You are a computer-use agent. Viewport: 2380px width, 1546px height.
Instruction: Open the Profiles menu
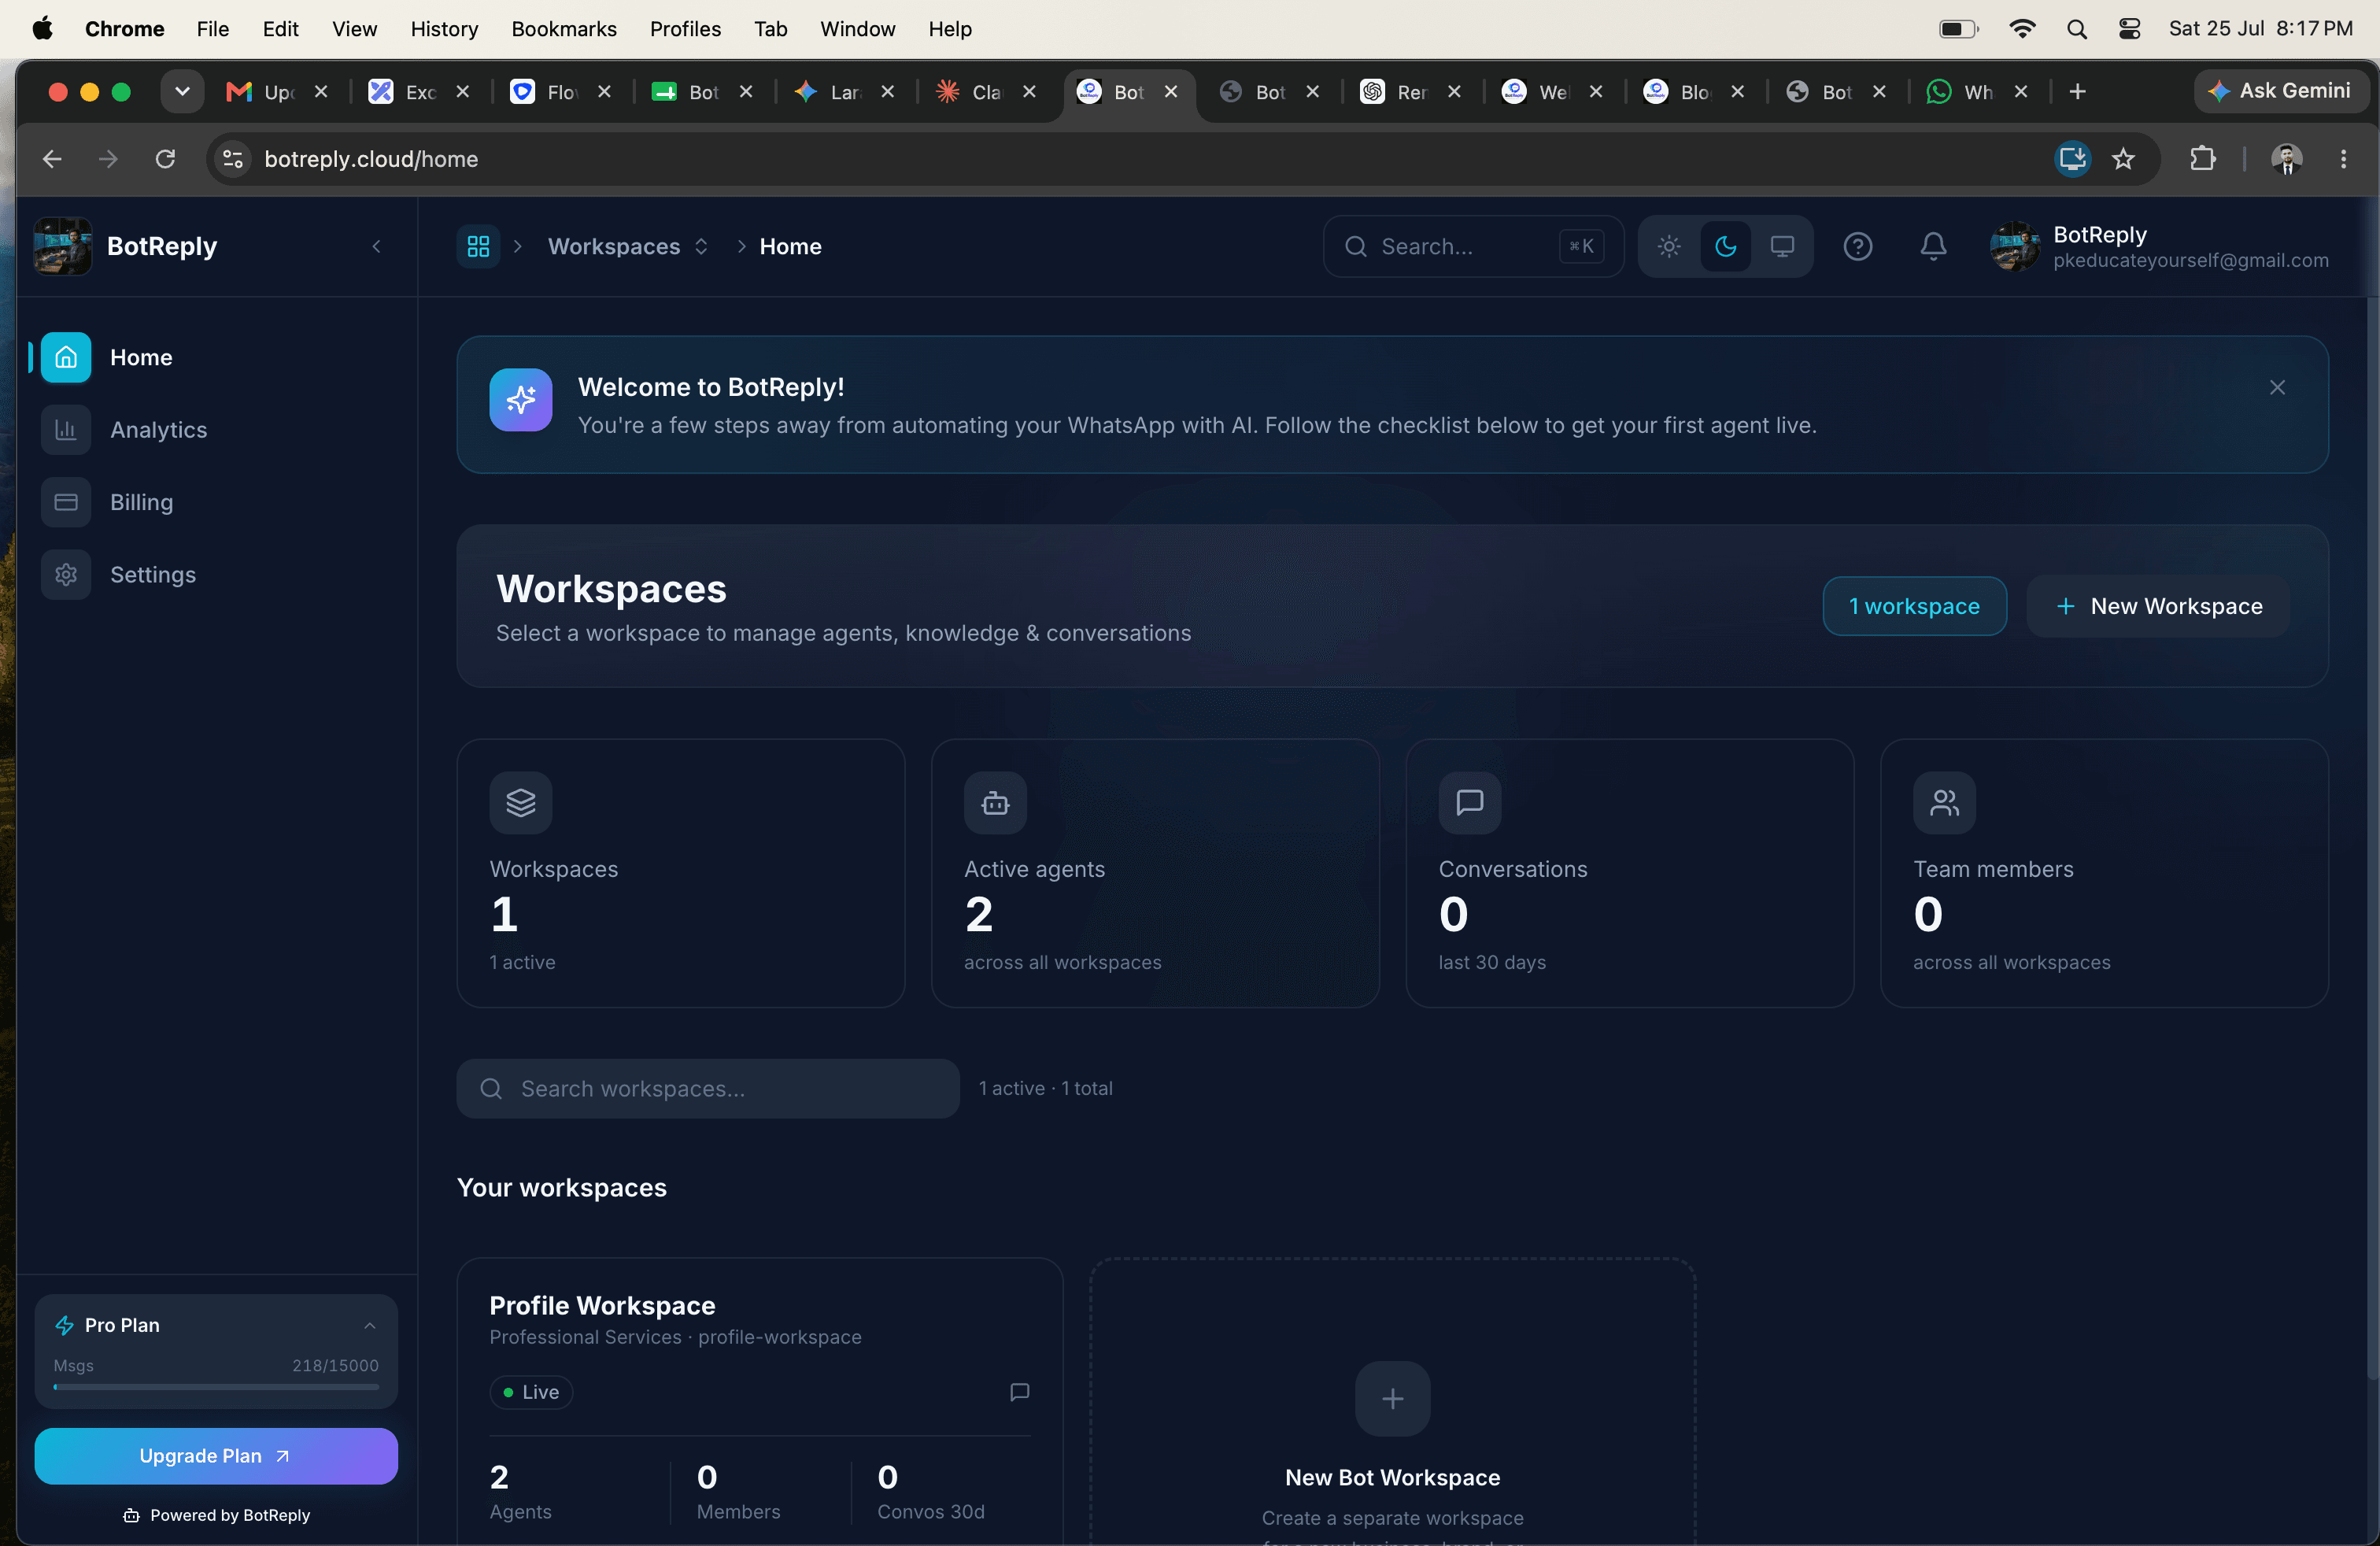pyautogui.click(x=685, y=29)
